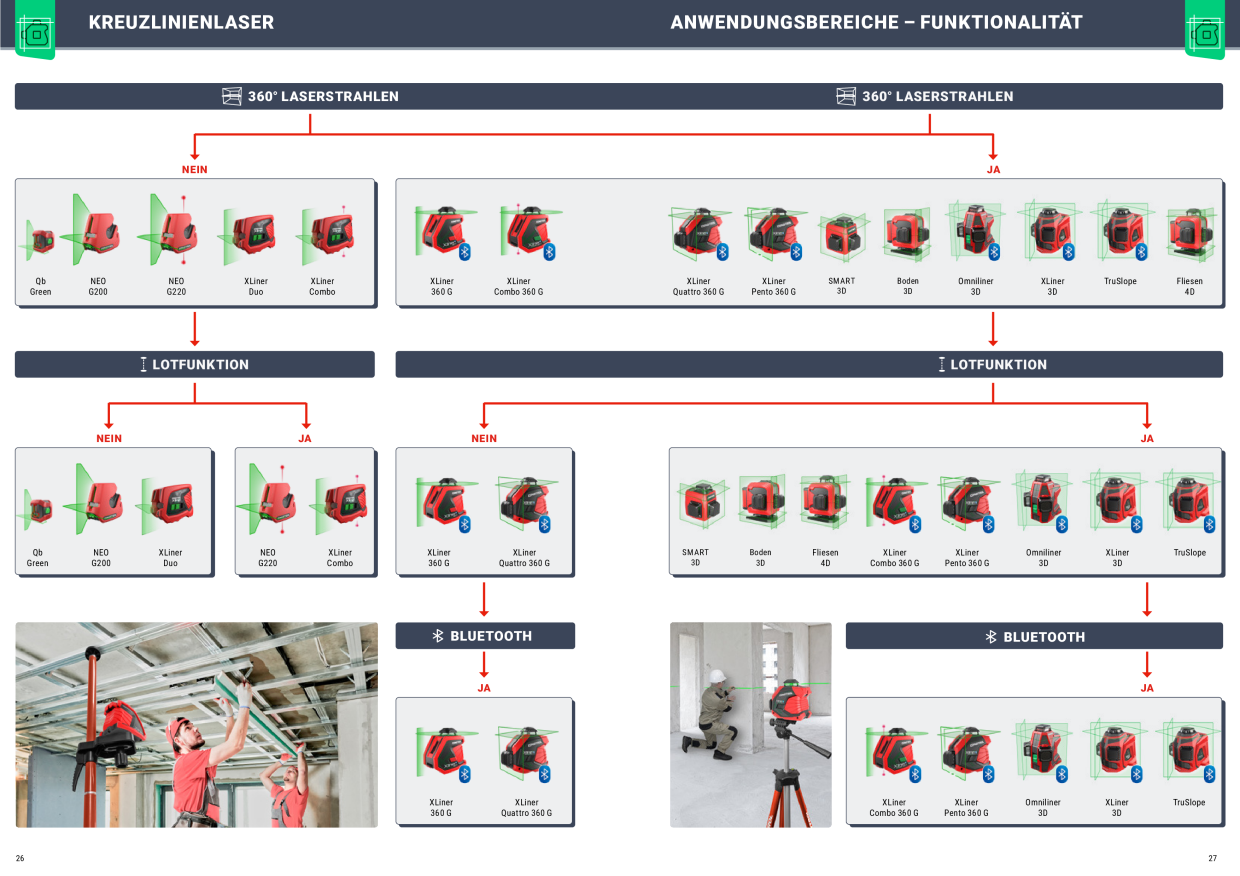Click the Bluetooth badge on XLiner 3D in the eight-product Lotfunktion JA panel
1240x876 pixels.
(x=1136, y=524)
